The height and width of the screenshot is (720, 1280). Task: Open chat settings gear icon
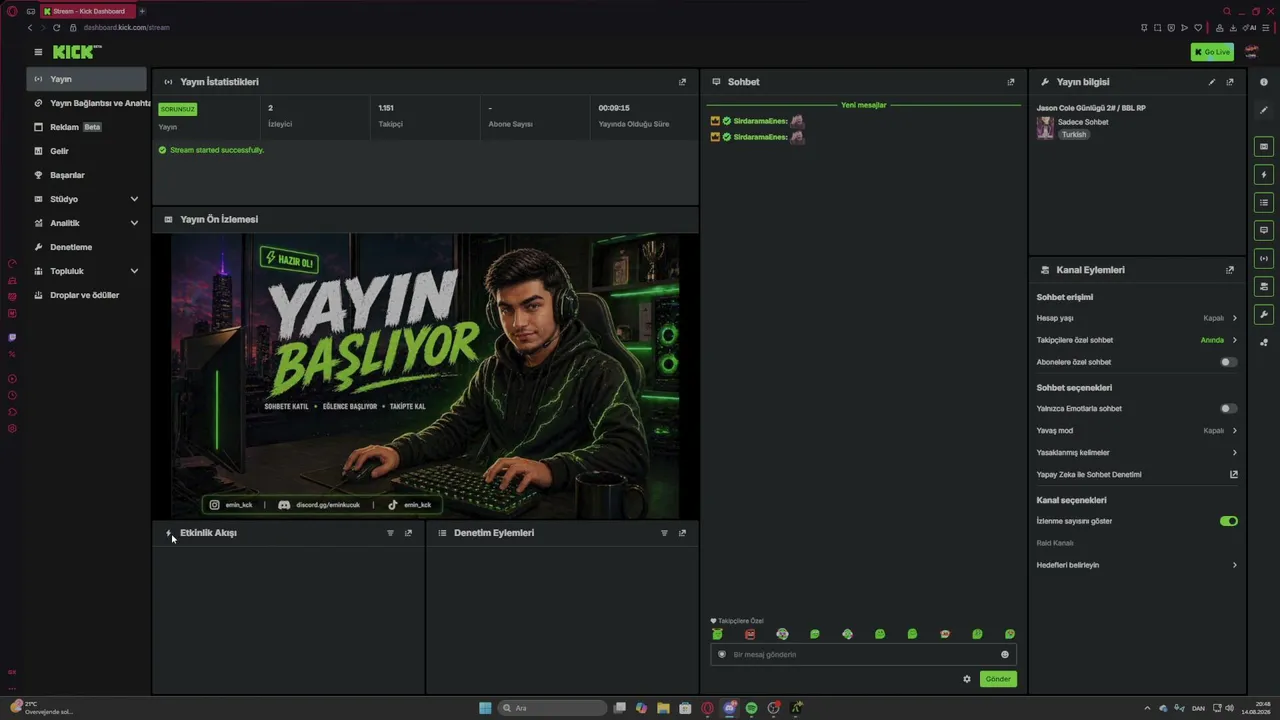tap(967, 679)
